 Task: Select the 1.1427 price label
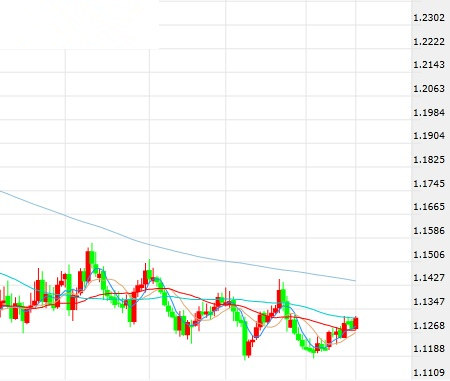[x=429, y=278]
